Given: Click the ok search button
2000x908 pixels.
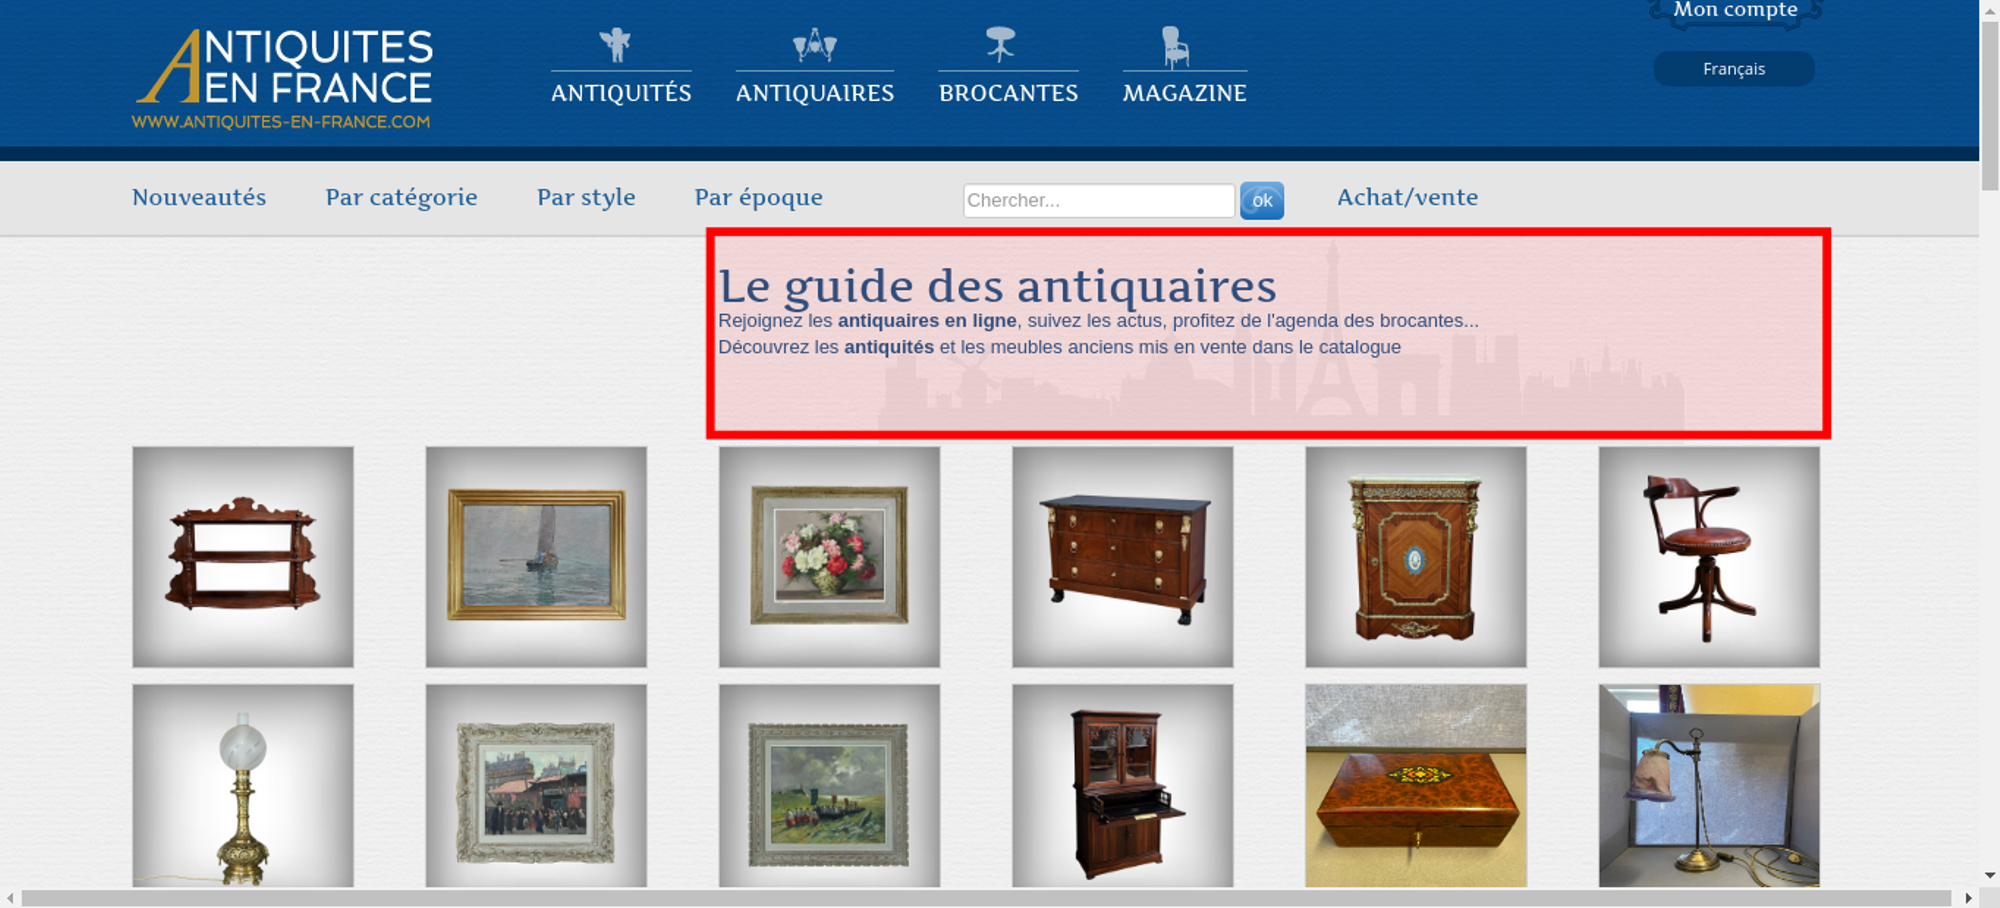Looking at the screenshot, I should coord(1262,201).
